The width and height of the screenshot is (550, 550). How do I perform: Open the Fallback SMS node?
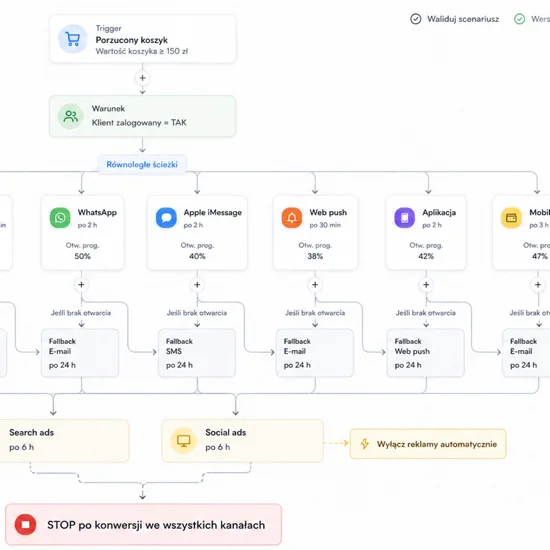(197, 353)
